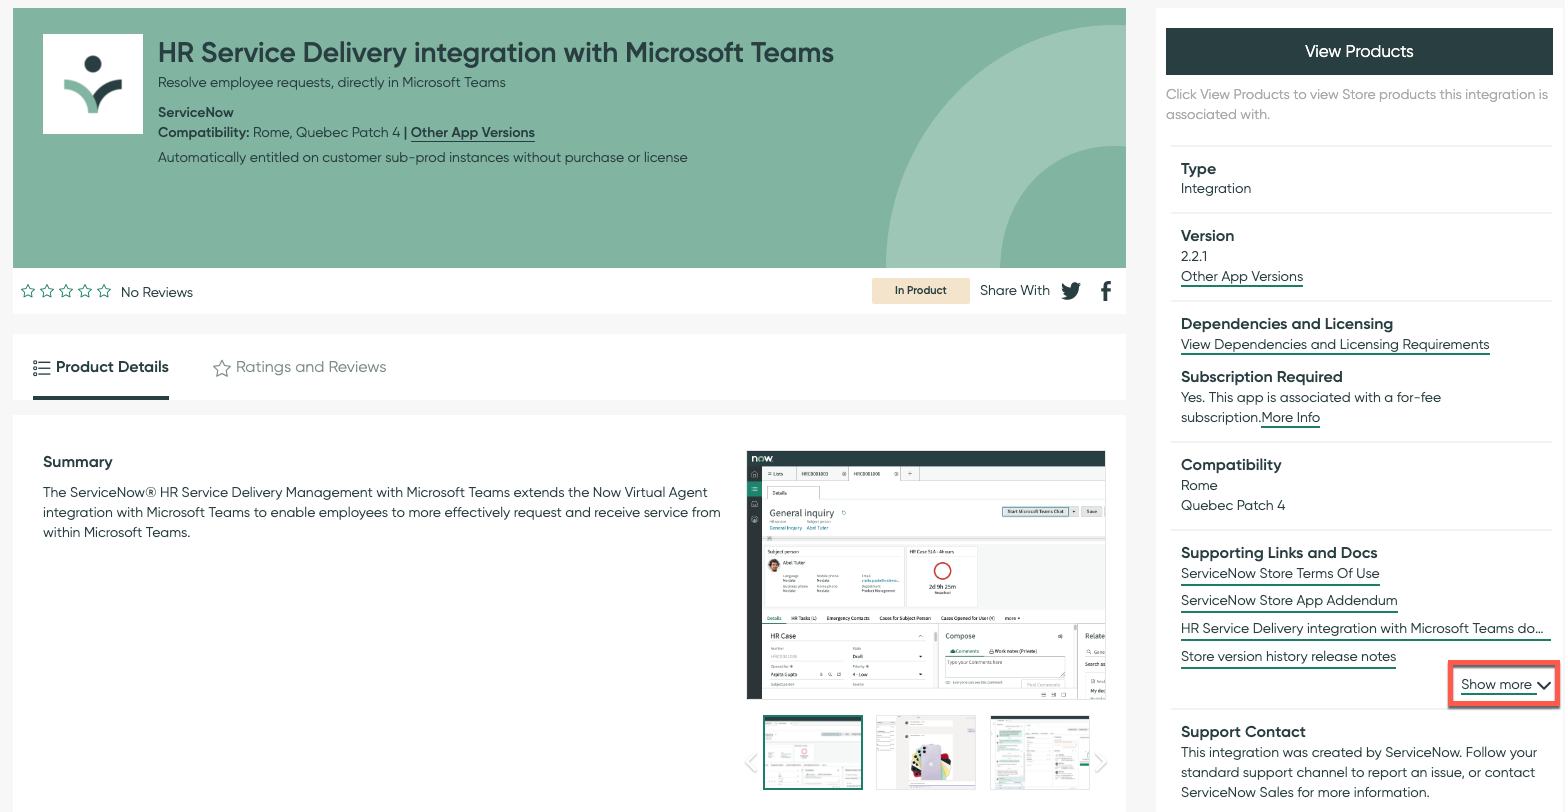Click the Product Details list icon

[41, 368]
